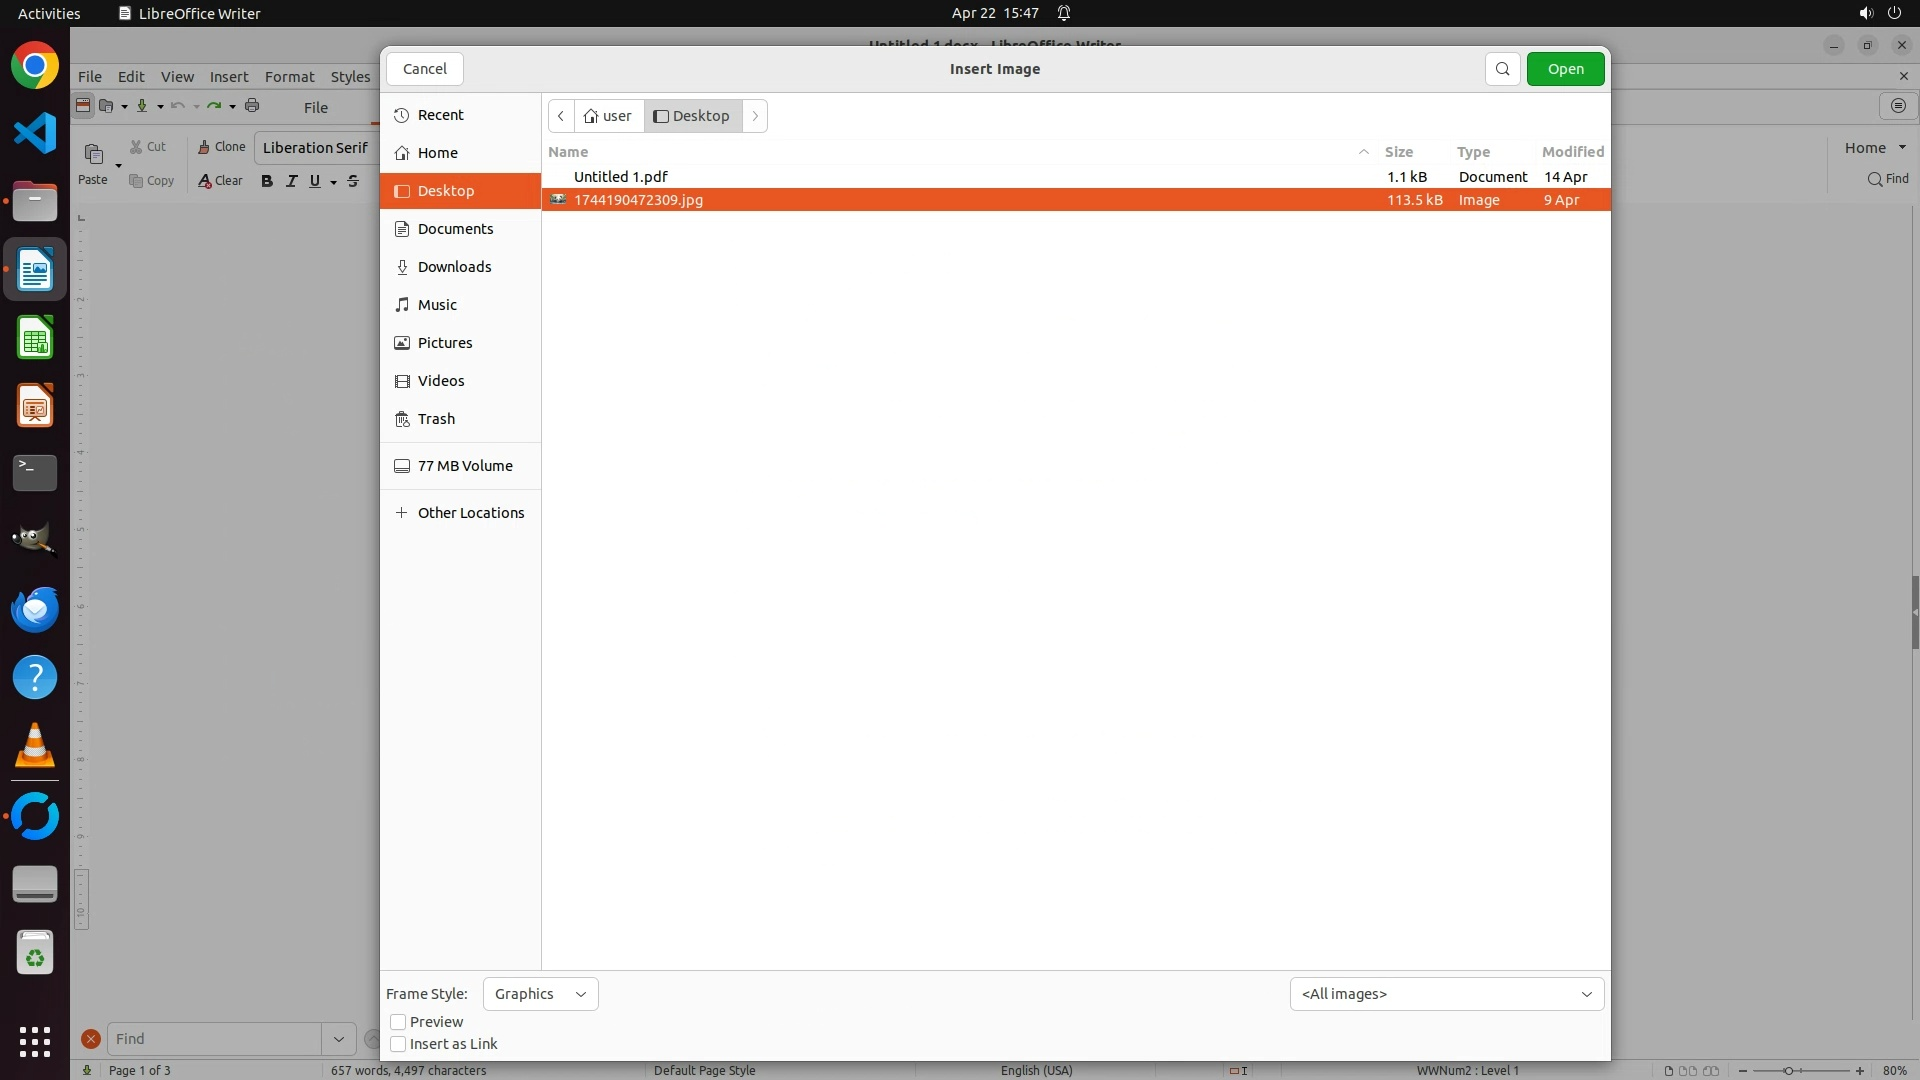Image resolution: width=1920 pixels, height=1080 pixels.
Task: Check the Insert as Link option
Action: click(x=398, y=1044)
